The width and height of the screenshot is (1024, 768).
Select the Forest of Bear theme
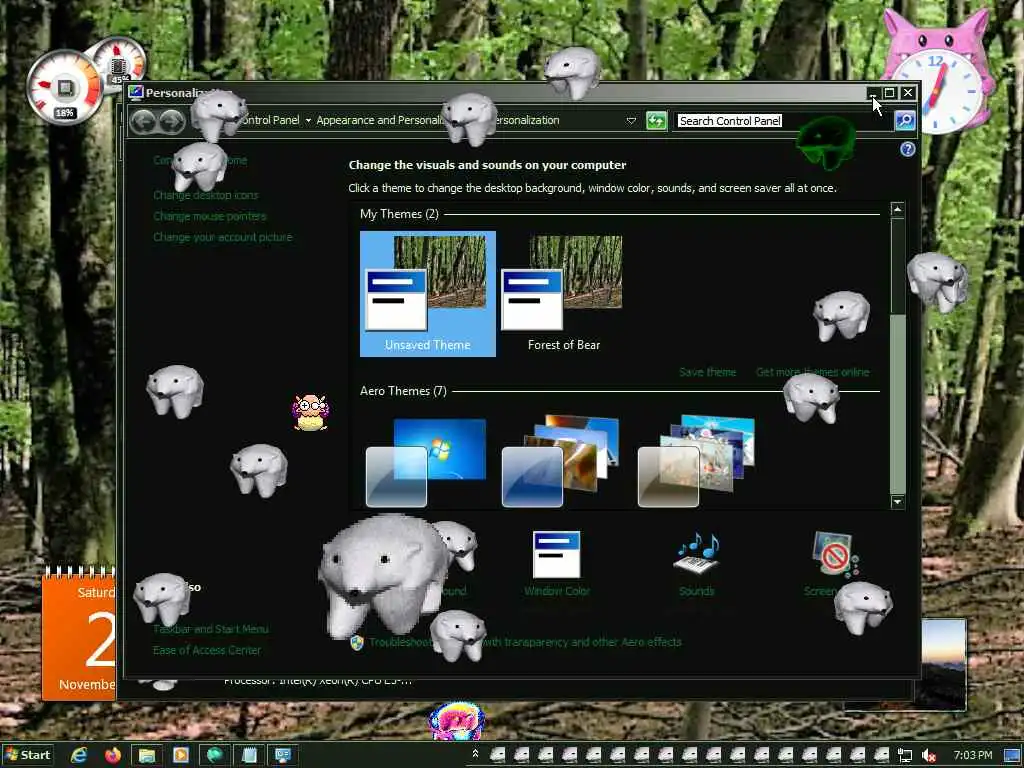564,294
